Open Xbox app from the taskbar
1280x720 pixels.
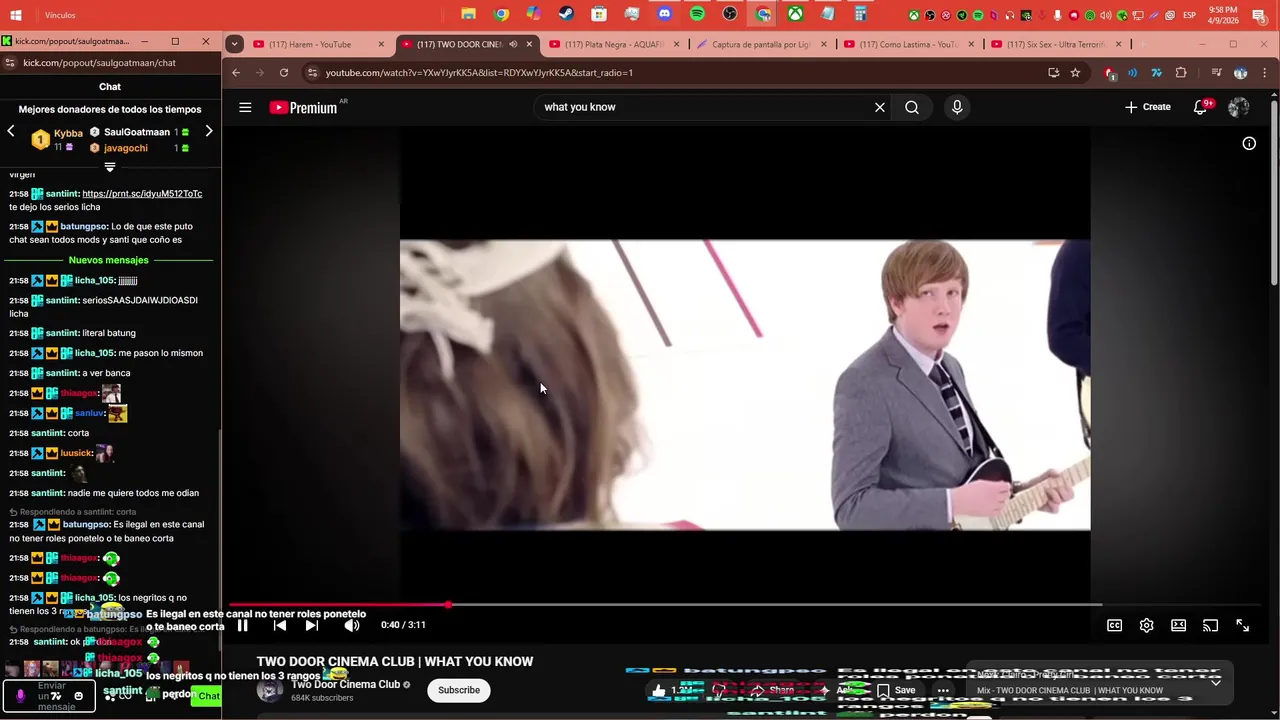795,14
